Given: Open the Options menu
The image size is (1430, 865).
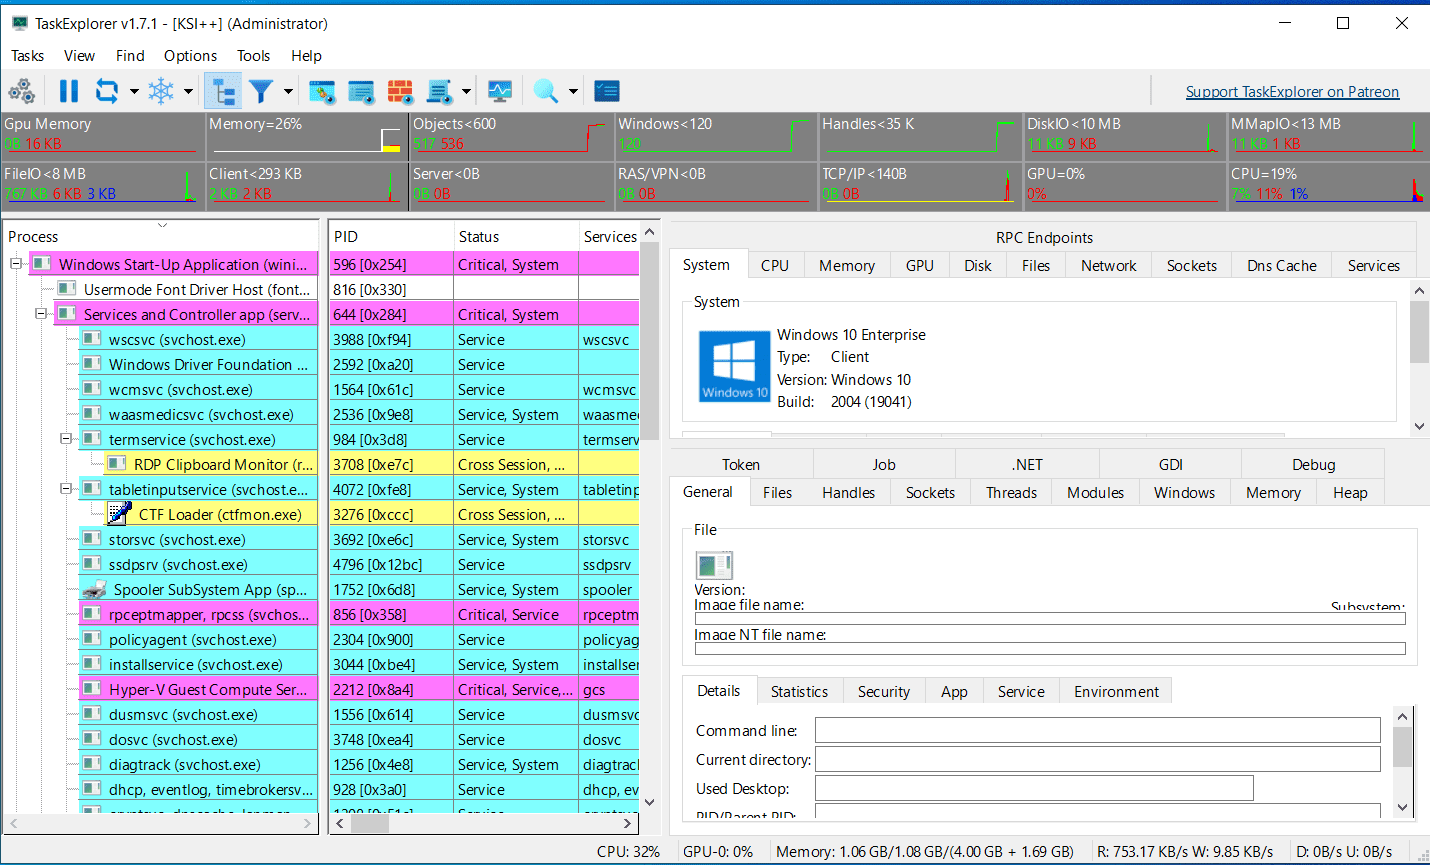Looking at the screenshot, I should 190,56.
